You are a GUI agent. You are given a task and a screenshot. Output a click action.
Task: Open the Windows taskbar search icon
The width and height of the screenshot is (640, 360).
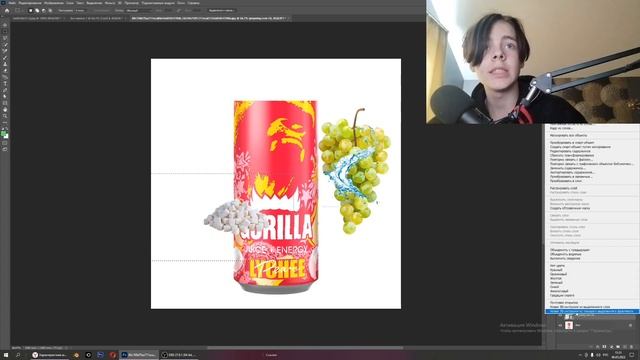(18, 355)
